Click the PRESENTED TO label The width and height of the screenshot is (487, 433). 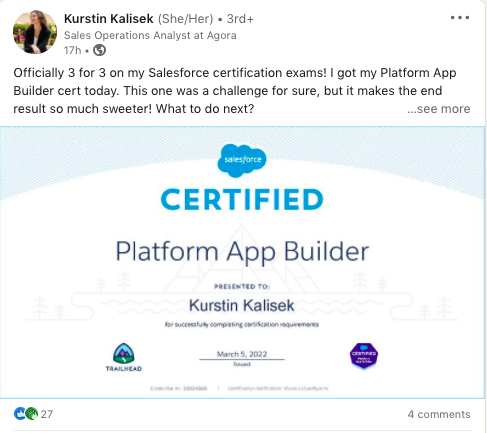pos(242,286)
